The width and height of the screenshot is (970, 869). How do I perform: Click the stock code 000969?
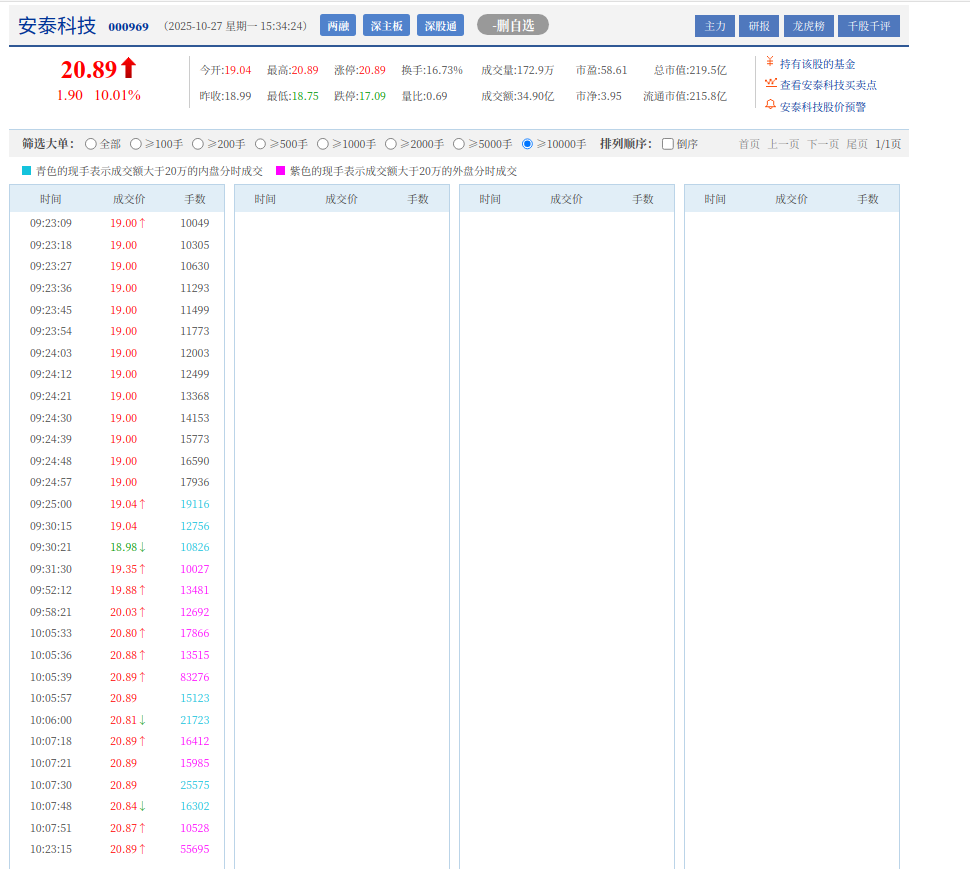129,27
